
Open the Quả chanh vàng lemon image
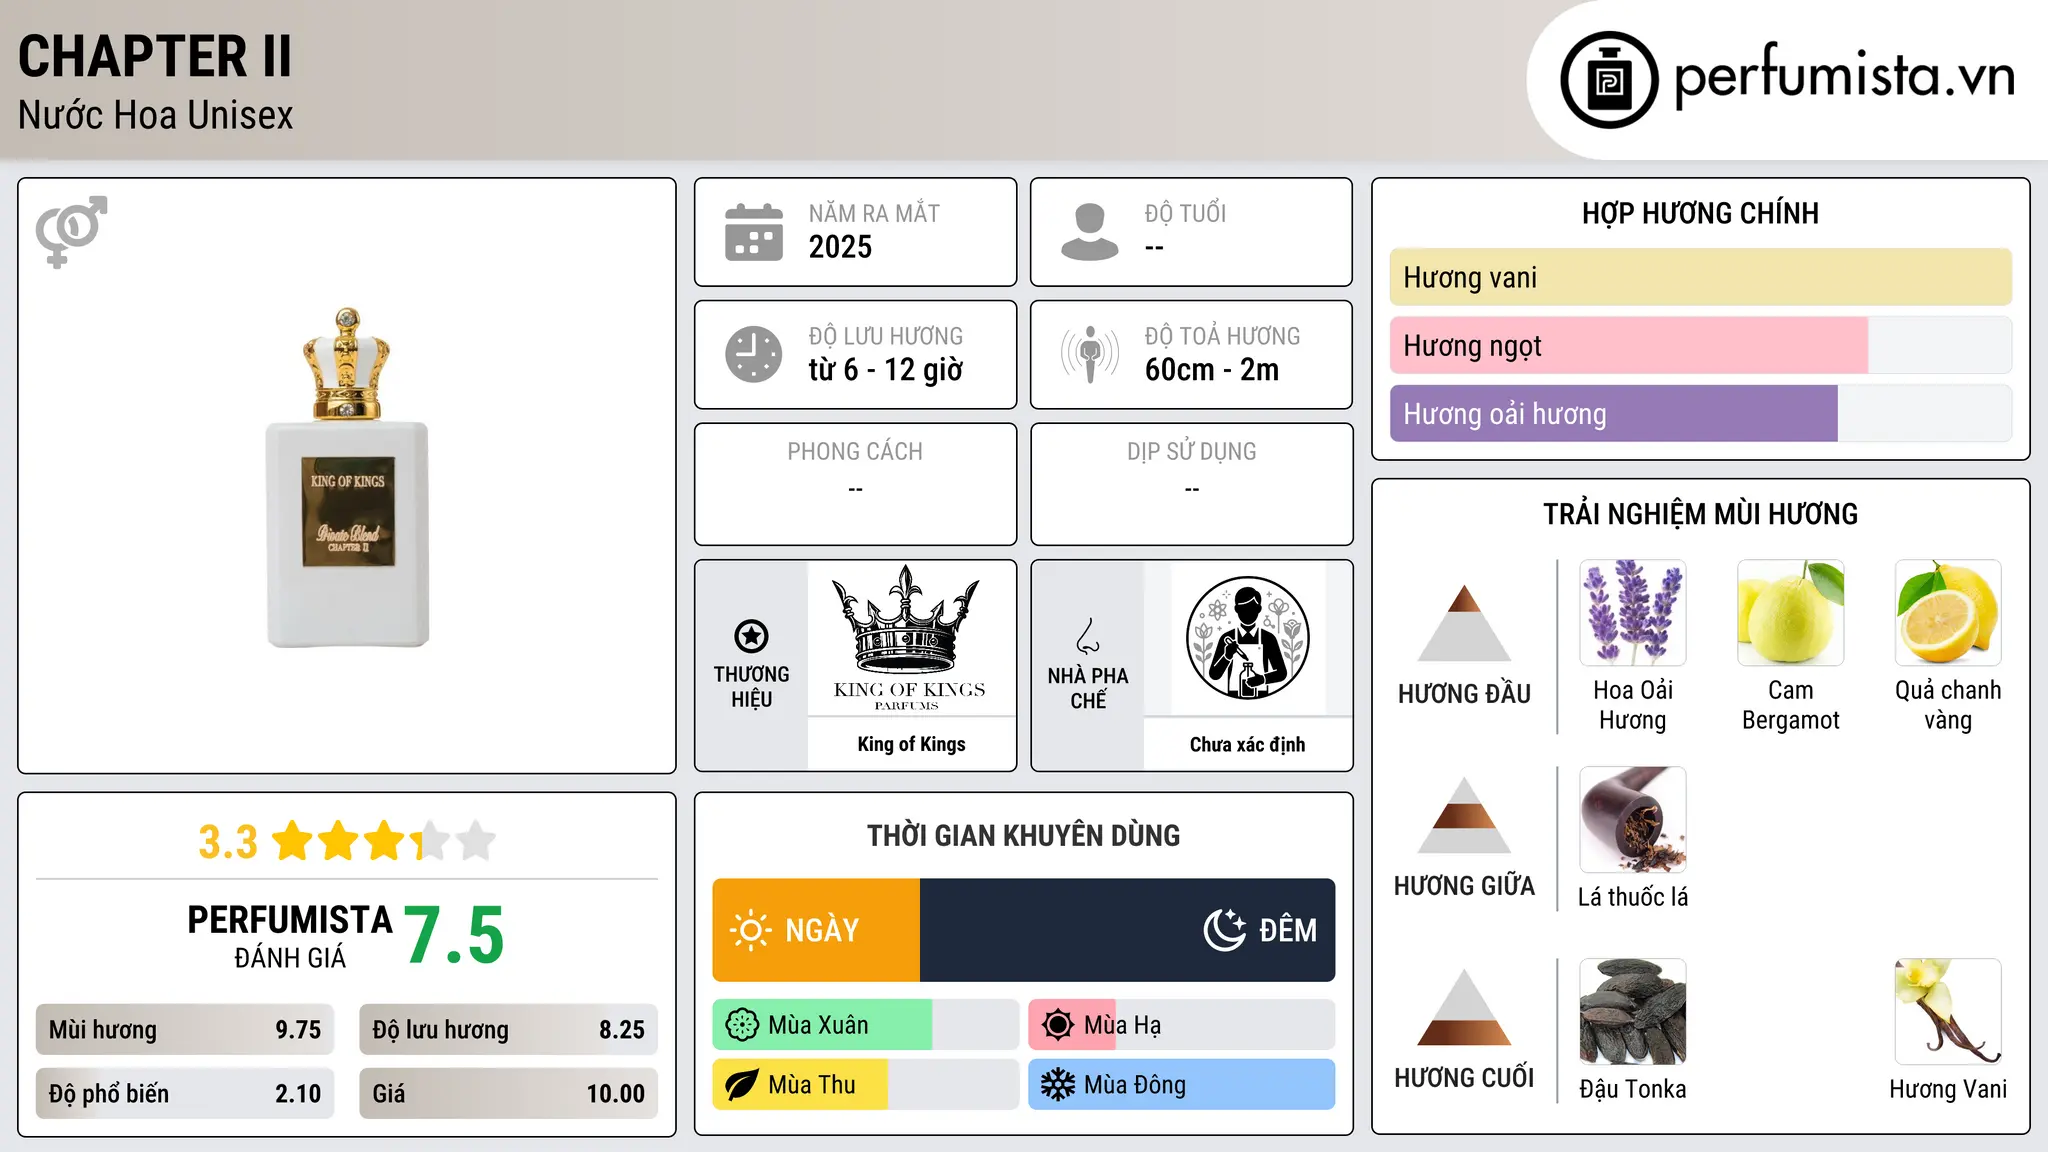tap(1948, 613)
